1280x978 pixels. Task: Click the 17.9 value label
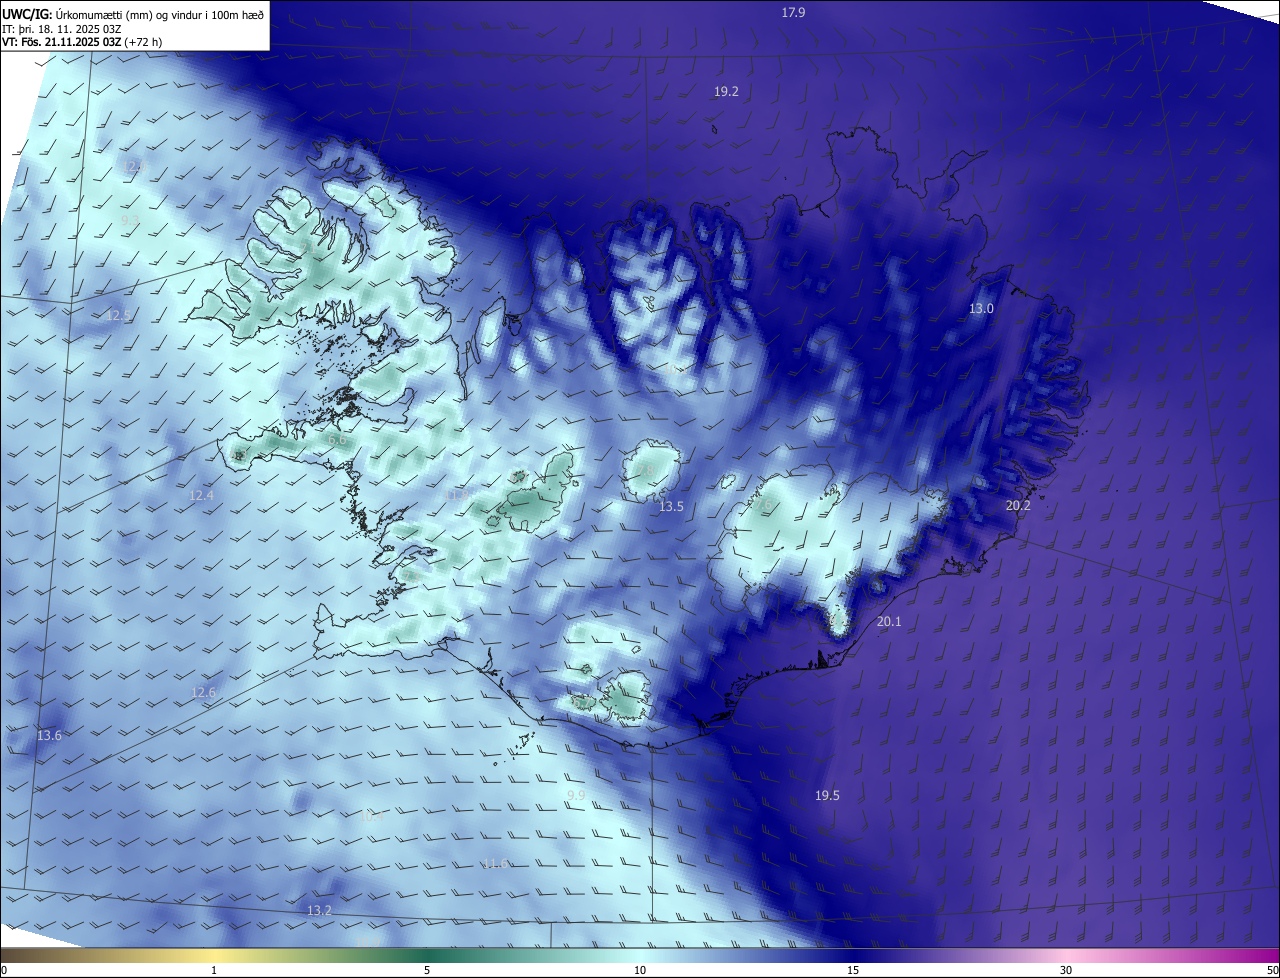coord(793,12)
